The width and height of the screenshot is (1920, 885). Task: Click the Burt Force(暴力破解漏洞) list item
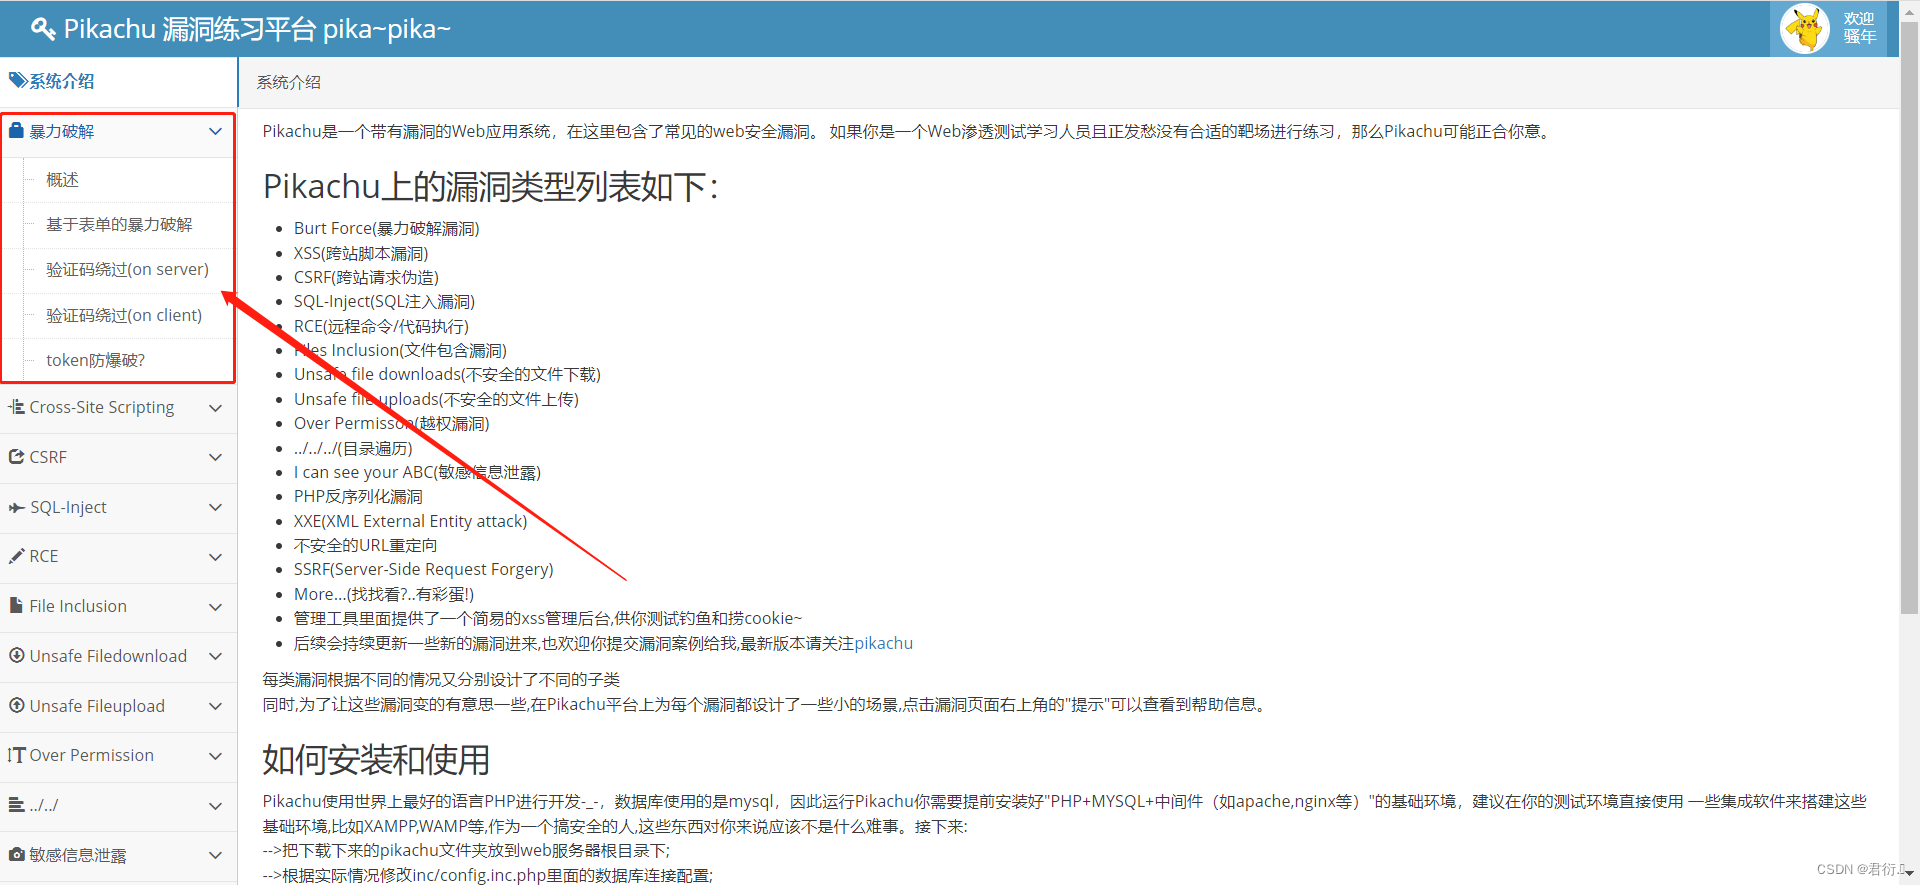pyautogui.click(x=387, y=229)
